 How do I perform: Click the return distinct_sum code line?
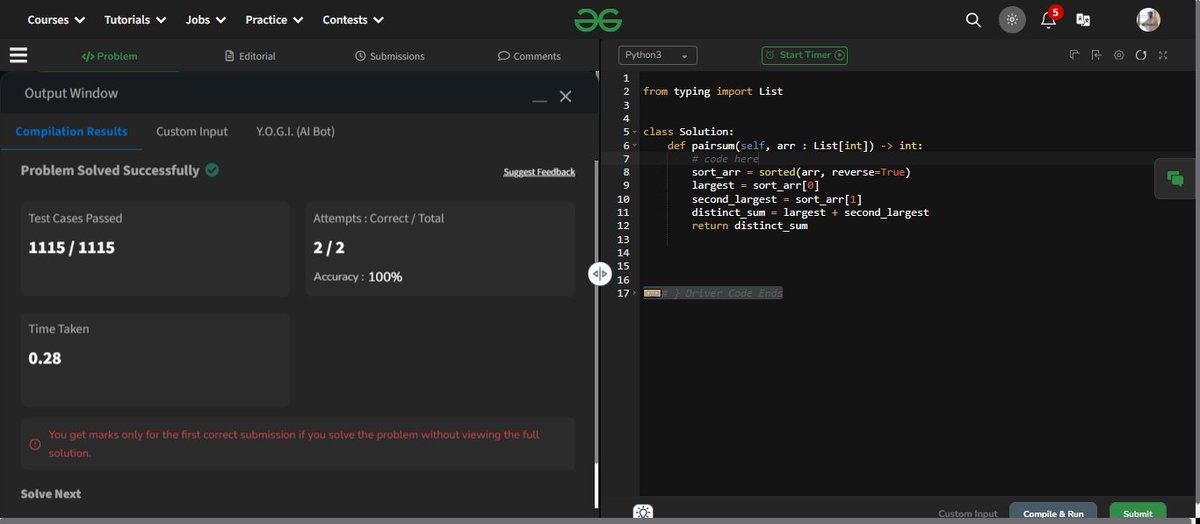(749, 225)
